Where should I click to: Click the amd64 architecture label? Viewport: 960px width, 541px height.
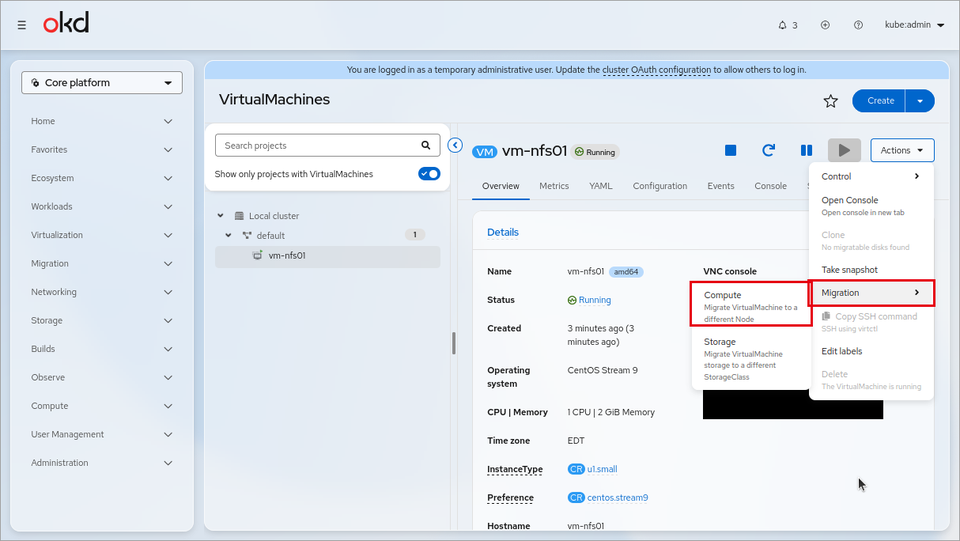tap(626, 272)
